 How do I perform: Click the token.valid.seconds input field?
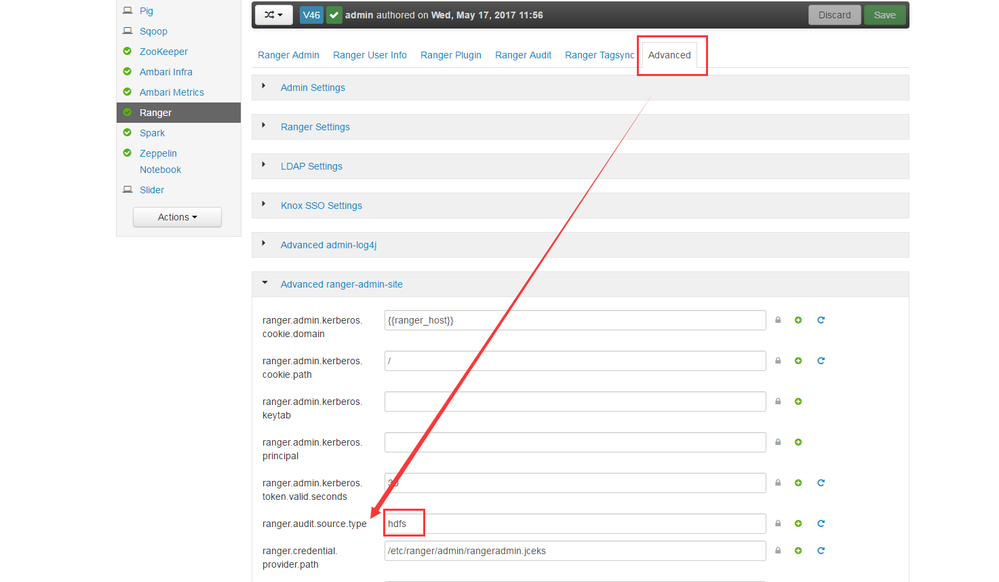[575, 483]
